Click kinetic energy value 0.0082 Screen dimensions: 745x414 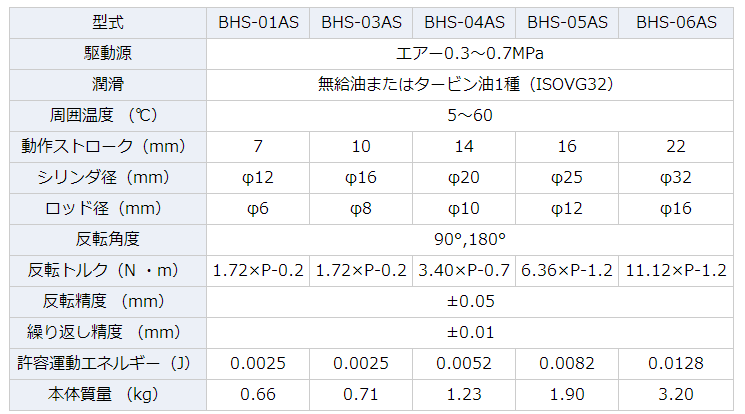(x=567, y=364)
